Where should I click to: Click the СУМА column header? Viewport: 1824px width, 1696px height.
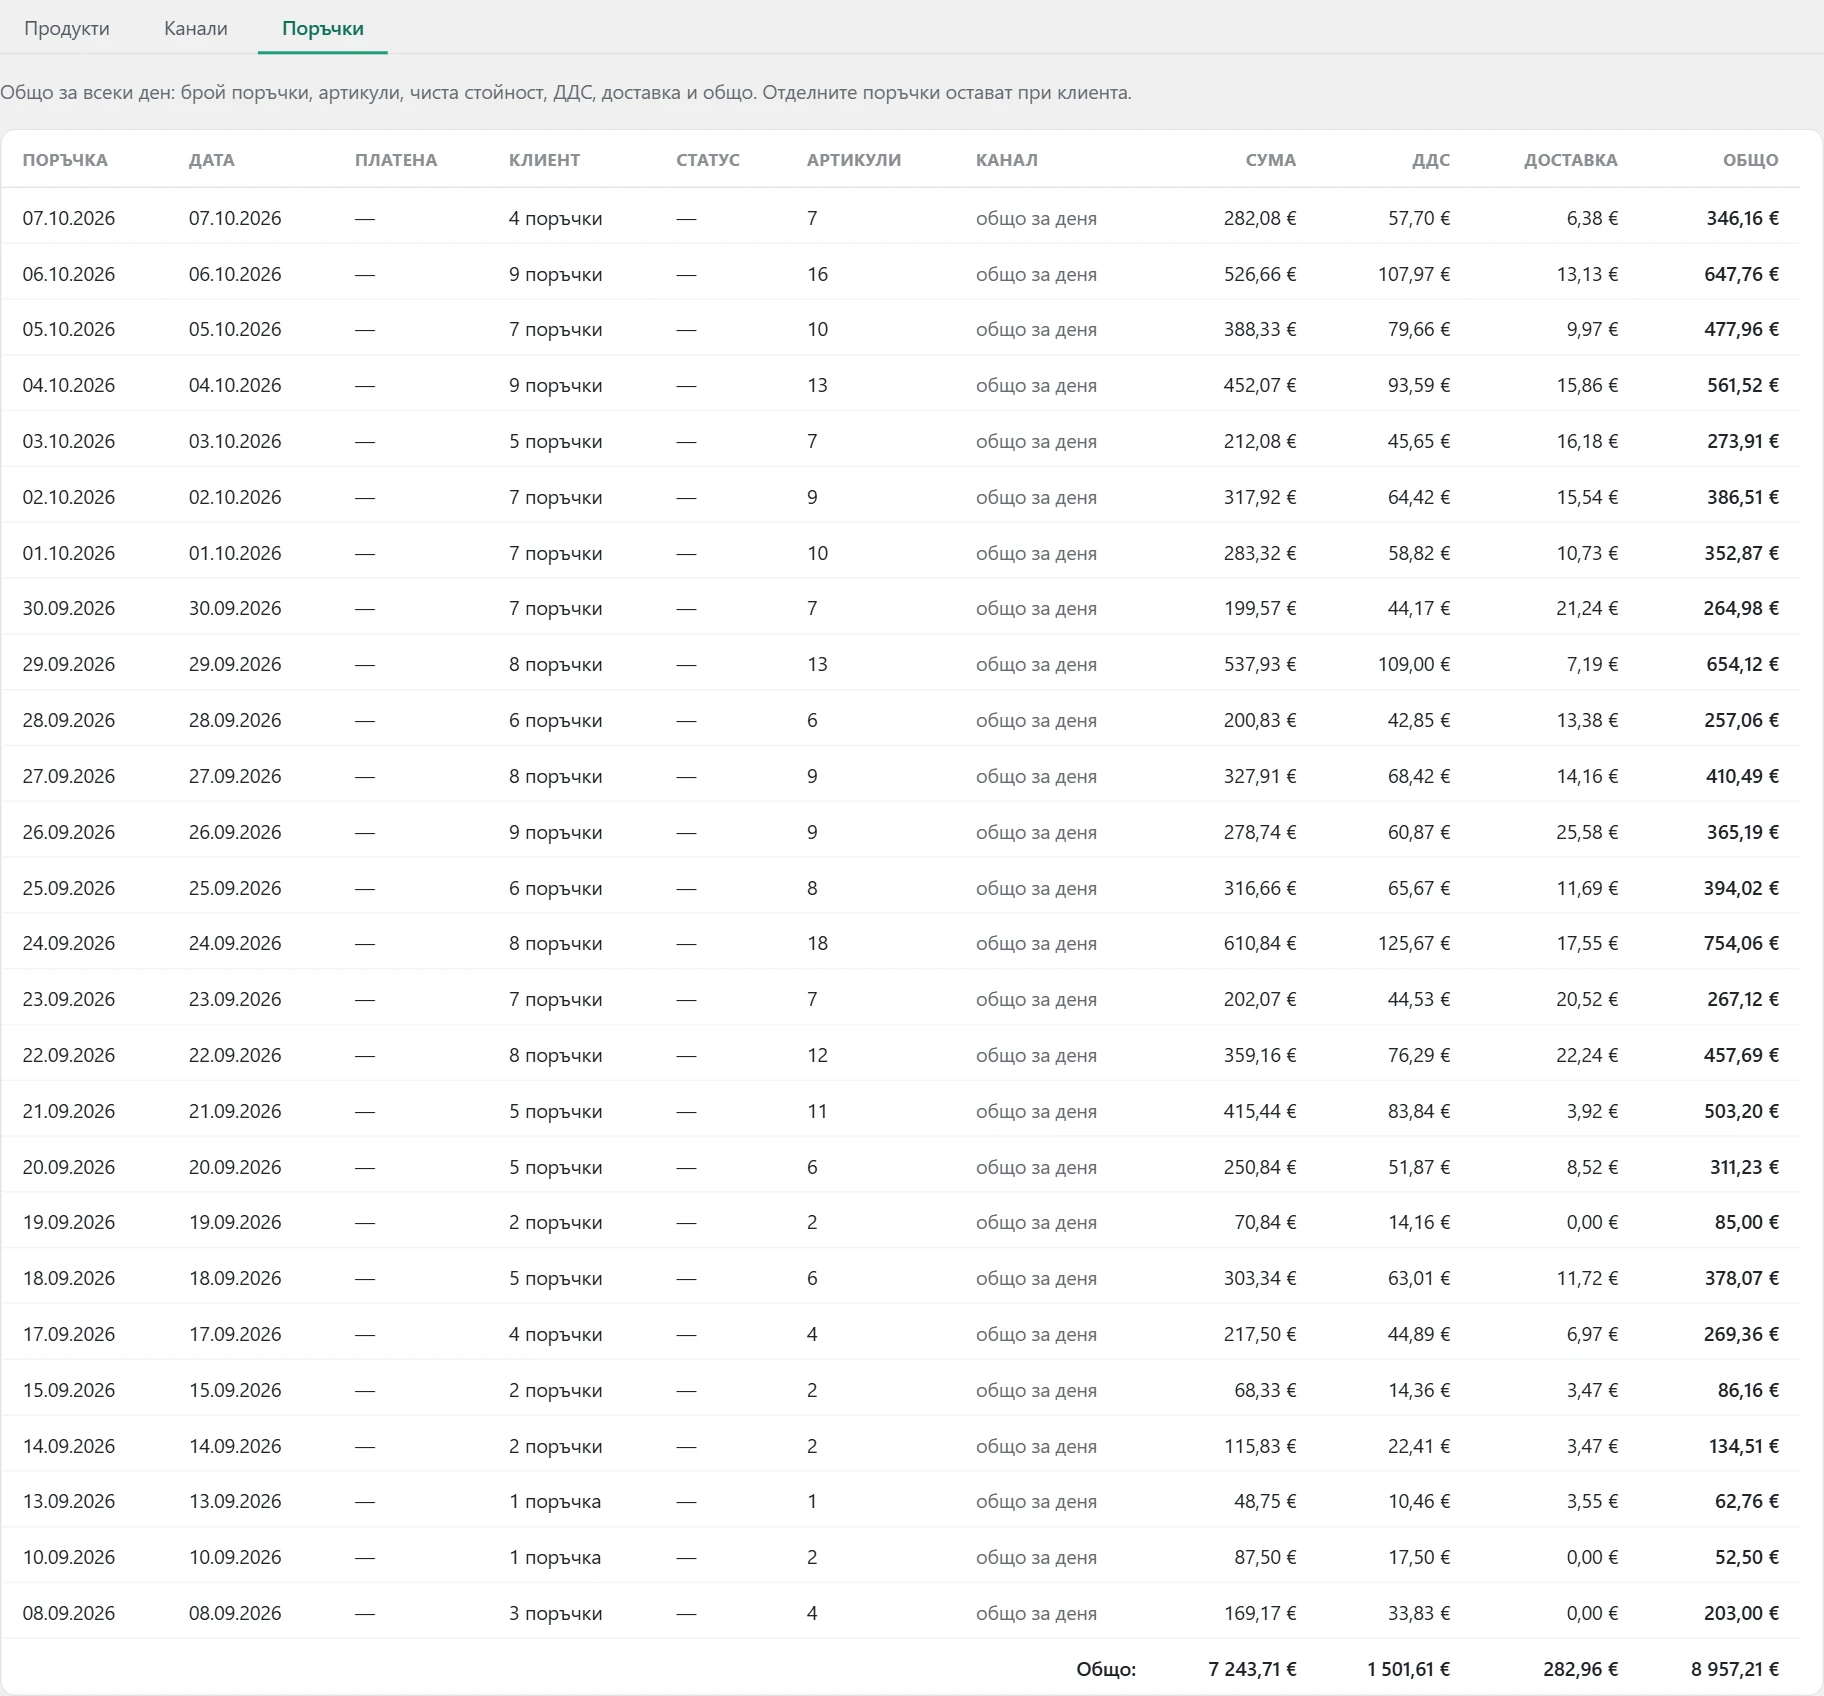pos(1271,160)
